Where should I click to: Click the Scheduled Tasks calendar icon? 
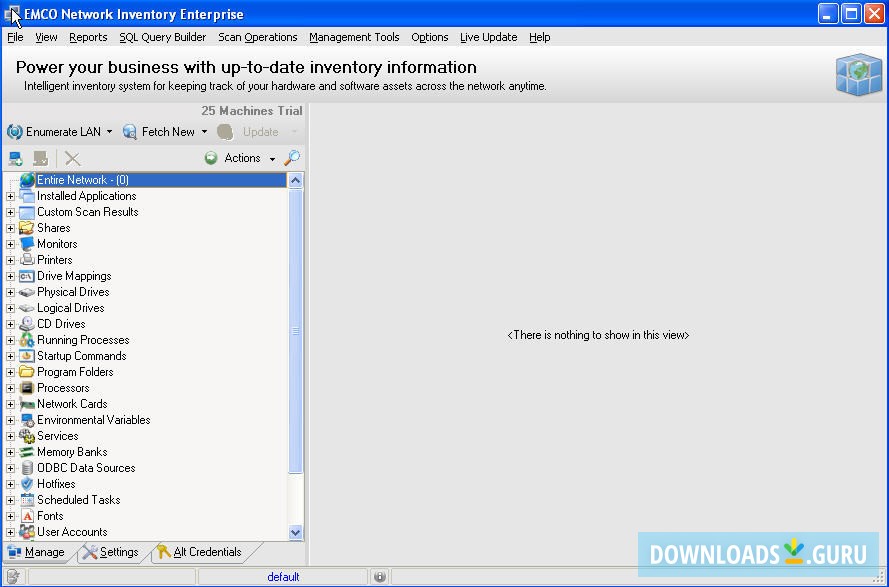click(27, 500)
